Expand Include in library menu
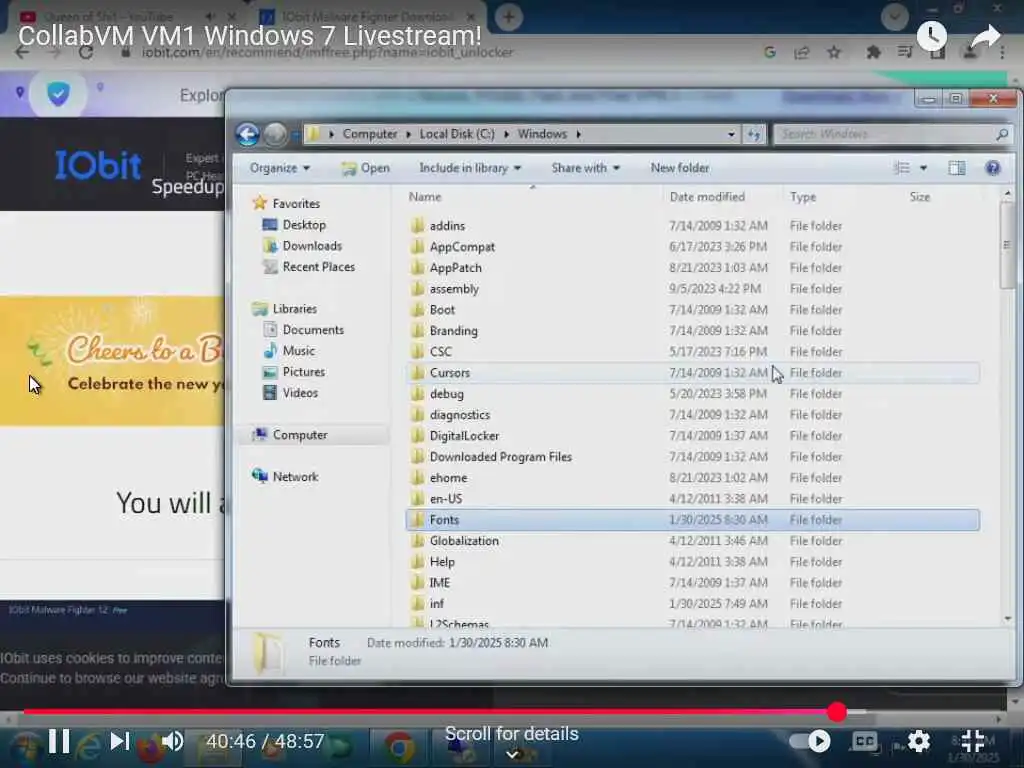This screenshot has height=768, width=1024. pos(470,168)
